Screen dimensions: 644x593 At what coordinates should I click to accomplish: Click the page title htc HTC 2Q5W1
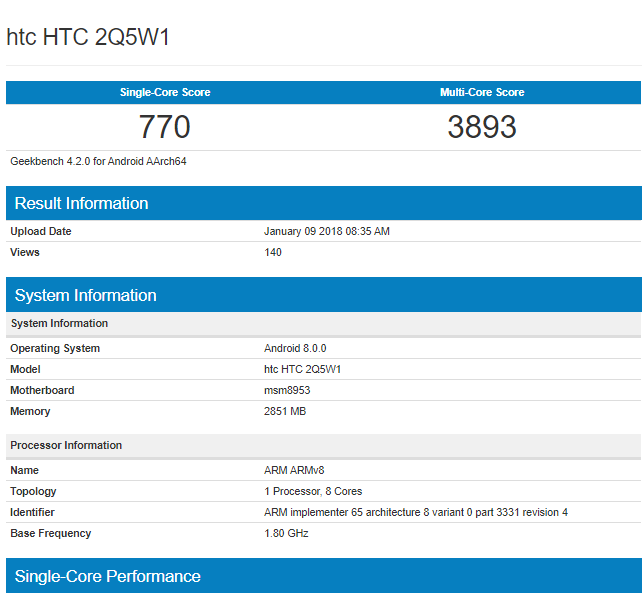[x=88, y=37]
